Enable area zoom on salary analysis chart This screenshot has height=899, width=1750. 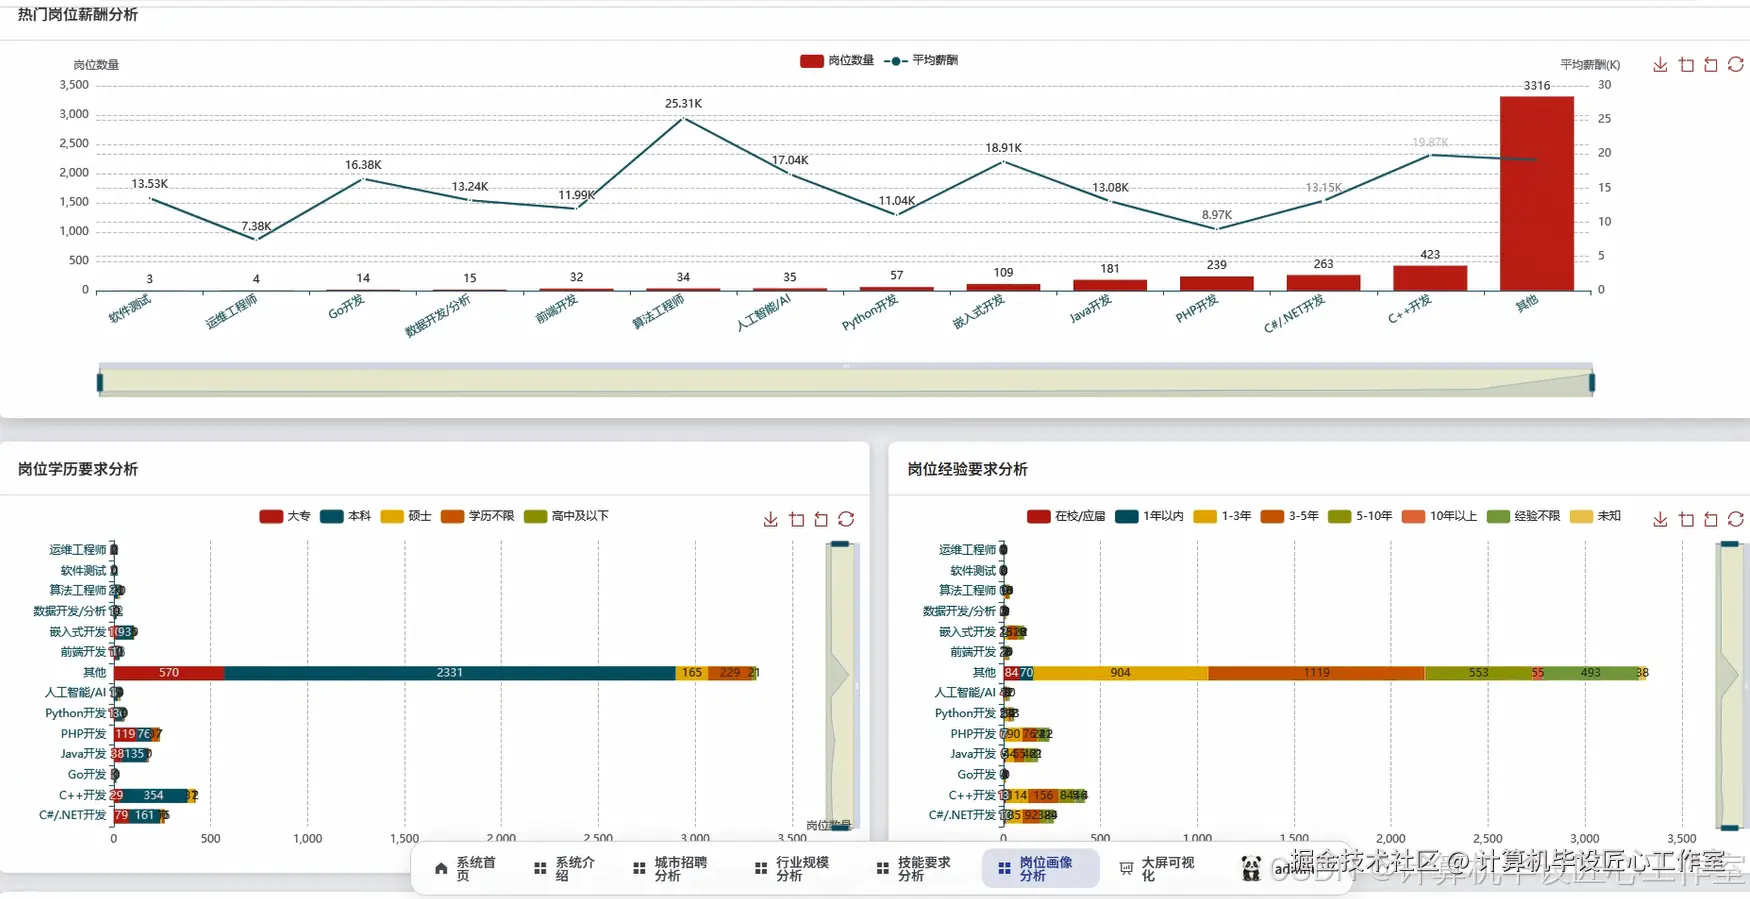coord(1686,65)
